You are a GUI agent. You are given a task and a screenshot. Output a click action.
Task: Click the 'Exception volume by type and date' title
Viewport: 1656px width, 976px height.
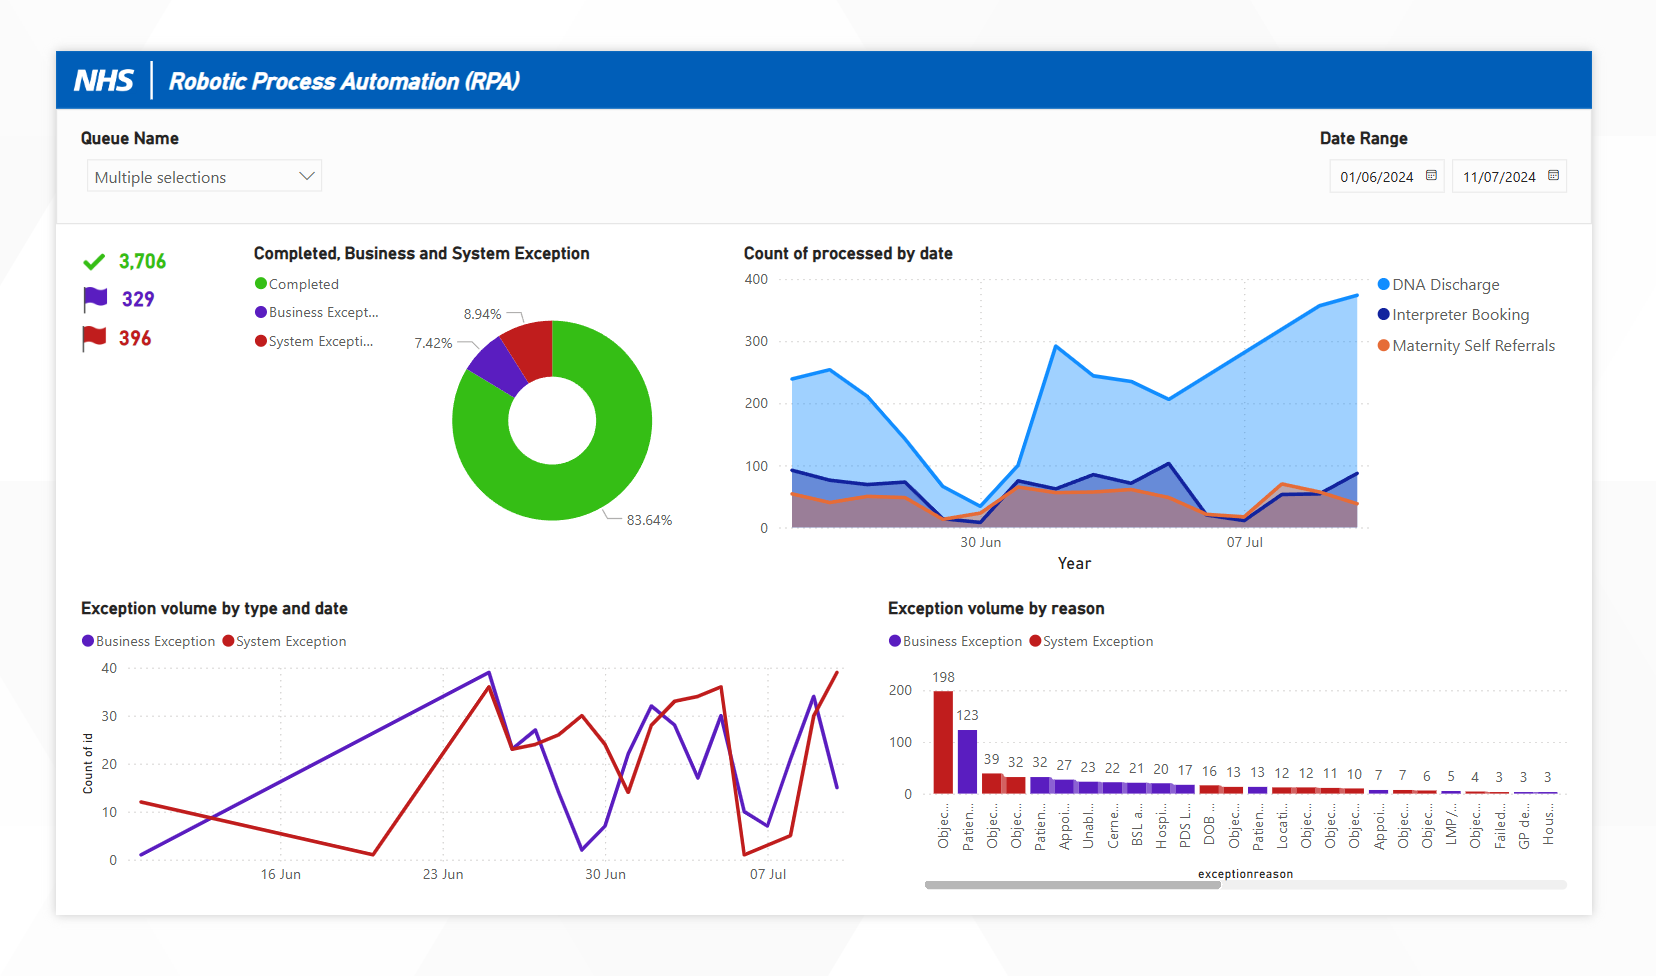coord(214,608)
